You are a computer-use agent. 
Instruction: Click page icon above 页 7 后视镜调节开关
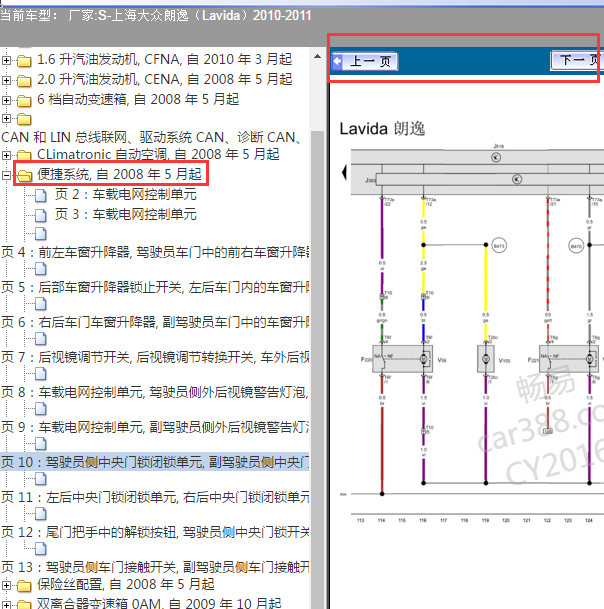point(40,339)
